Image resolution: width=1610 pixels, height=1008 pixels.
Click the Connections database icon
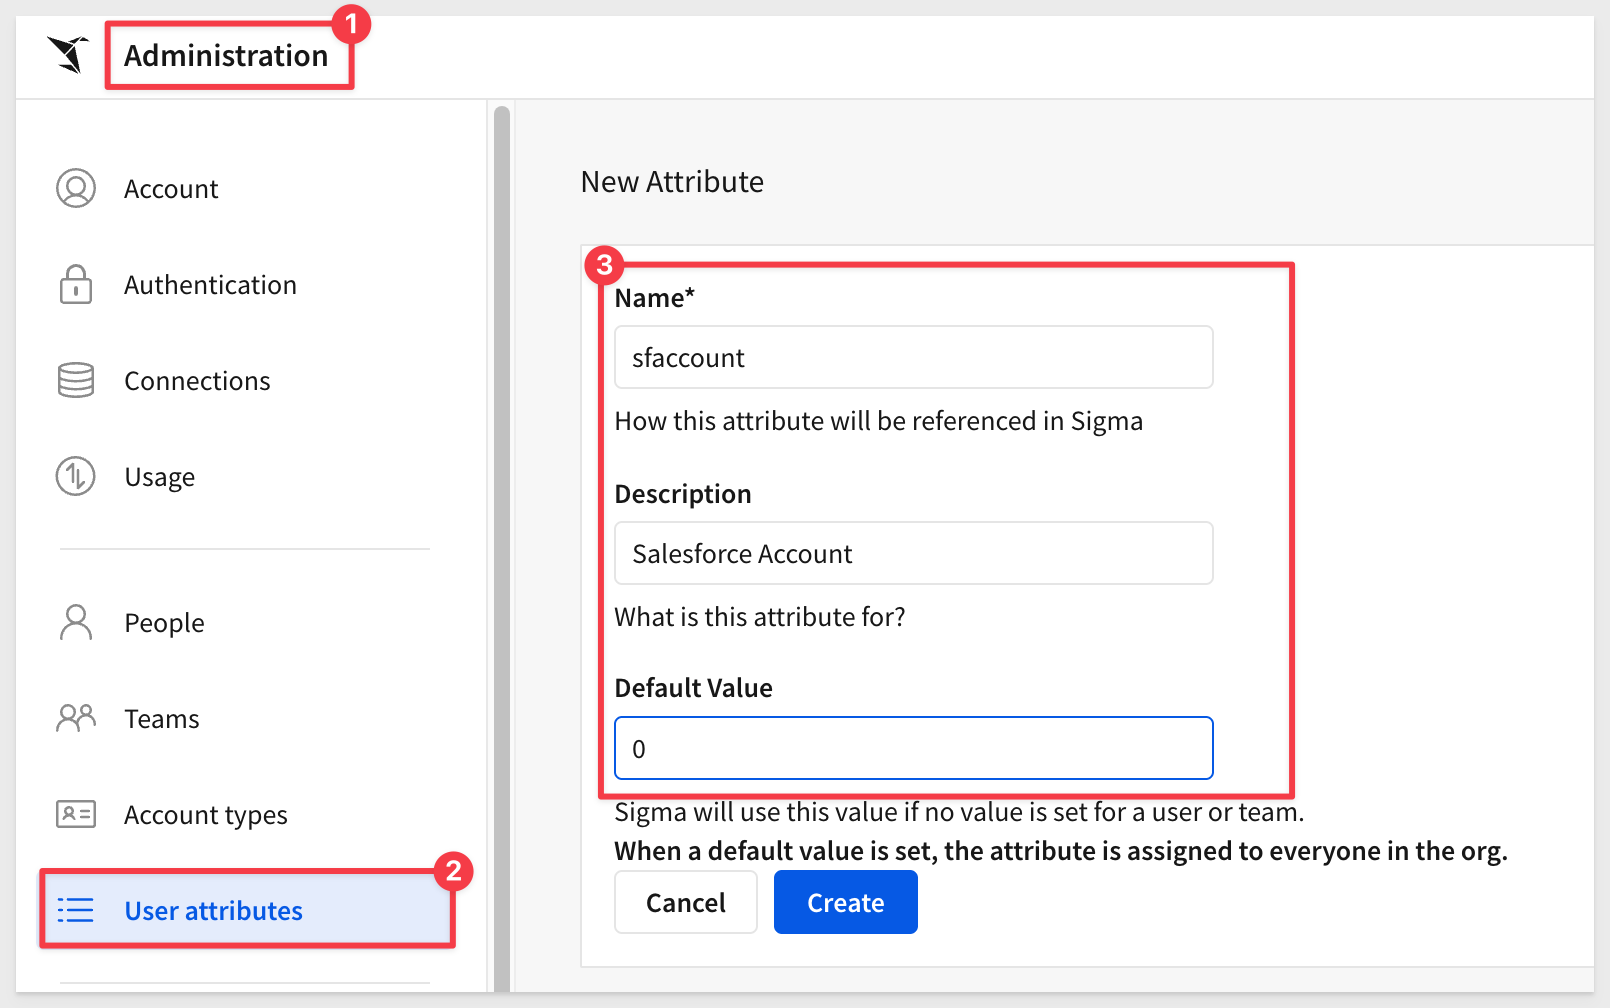(76, 381)
